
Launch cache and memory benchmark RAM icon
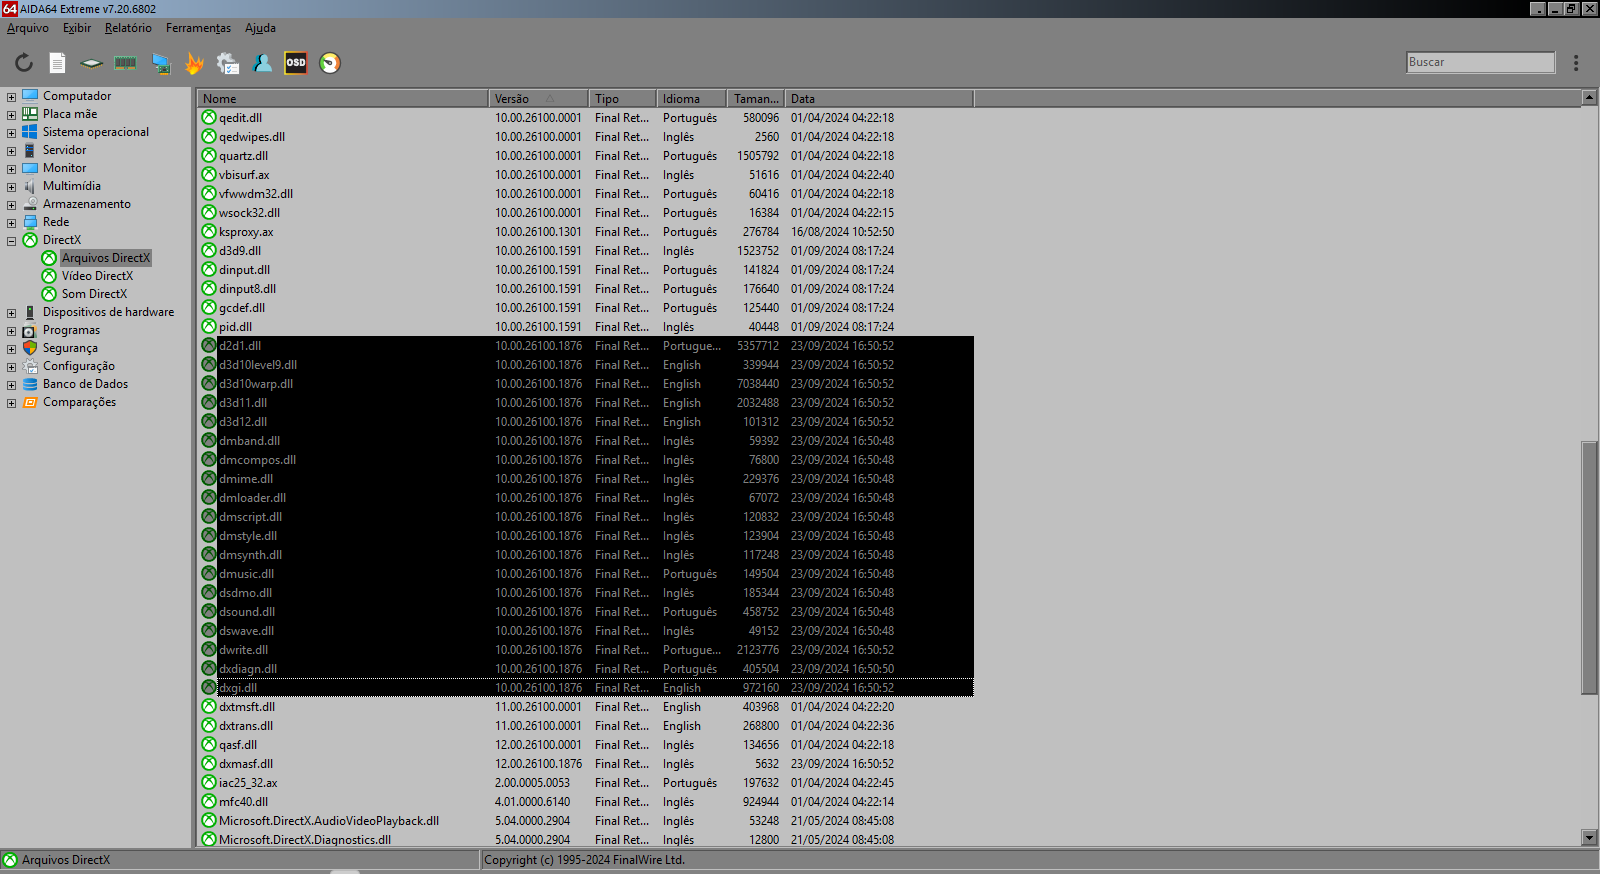click(x=125, y=63)
